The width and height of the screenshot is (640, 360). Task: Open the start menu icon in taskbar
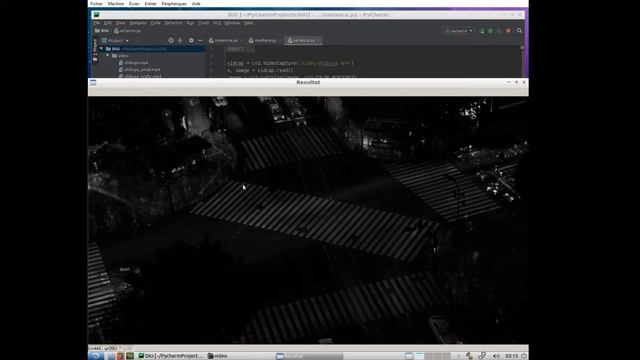tap(95, 356)
